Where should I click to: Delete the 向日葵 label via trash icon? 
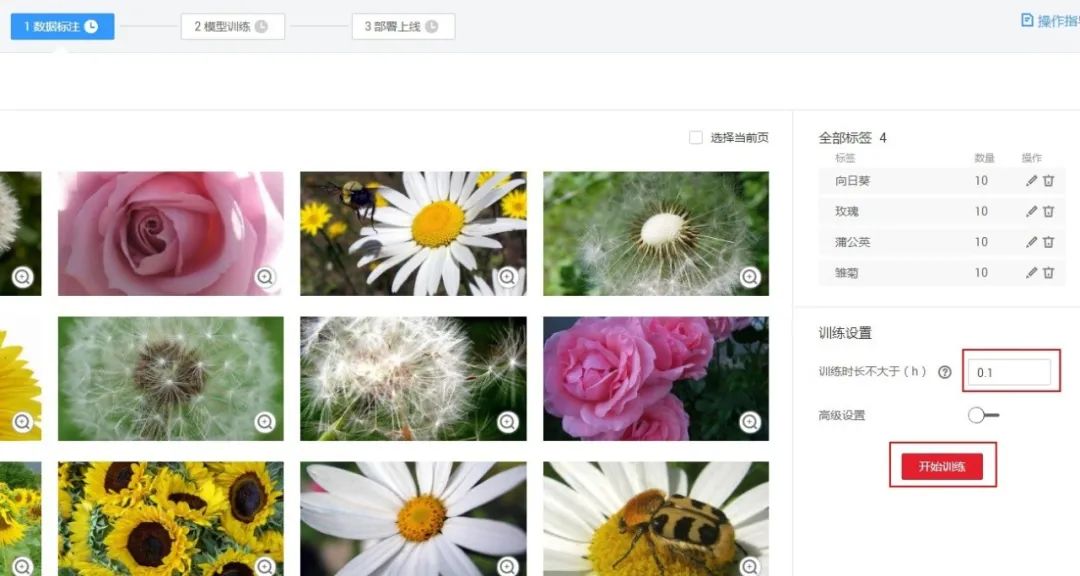[x=1048, y=181]
